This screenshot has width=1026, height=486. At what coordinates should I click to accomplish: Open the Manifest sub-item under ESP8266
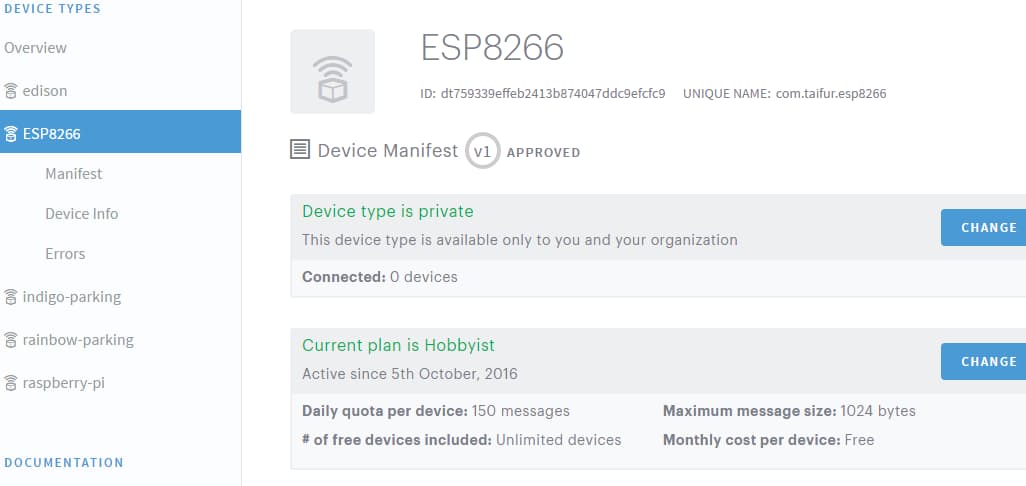73,174
